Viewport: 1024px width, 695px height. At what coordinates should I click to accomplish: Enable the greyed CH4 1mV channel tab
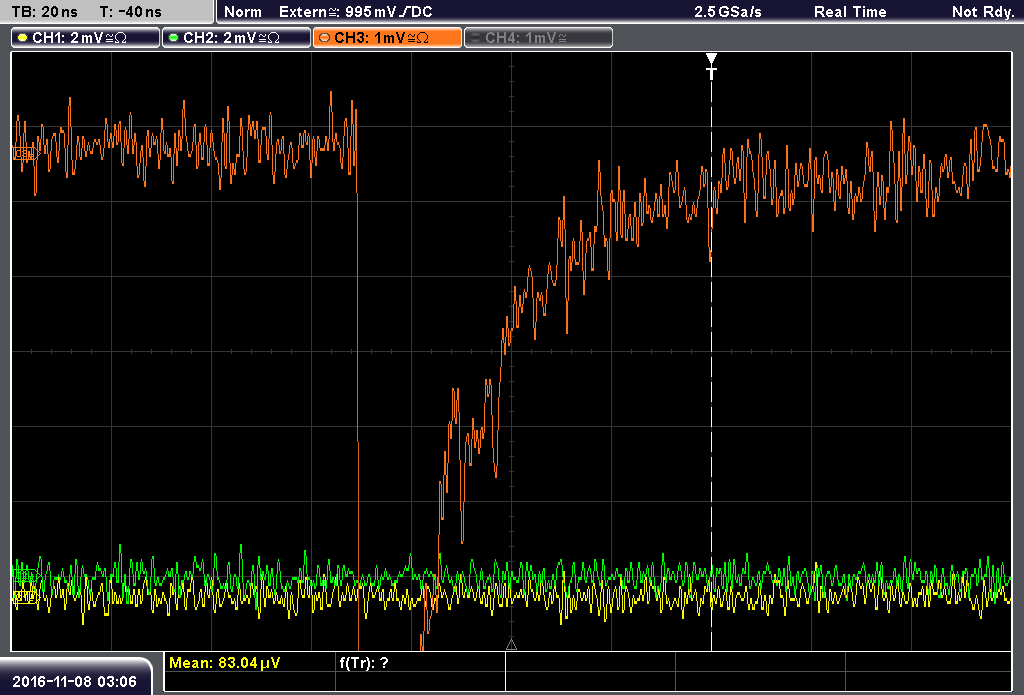pyautogui.click(x=539, y=38)
